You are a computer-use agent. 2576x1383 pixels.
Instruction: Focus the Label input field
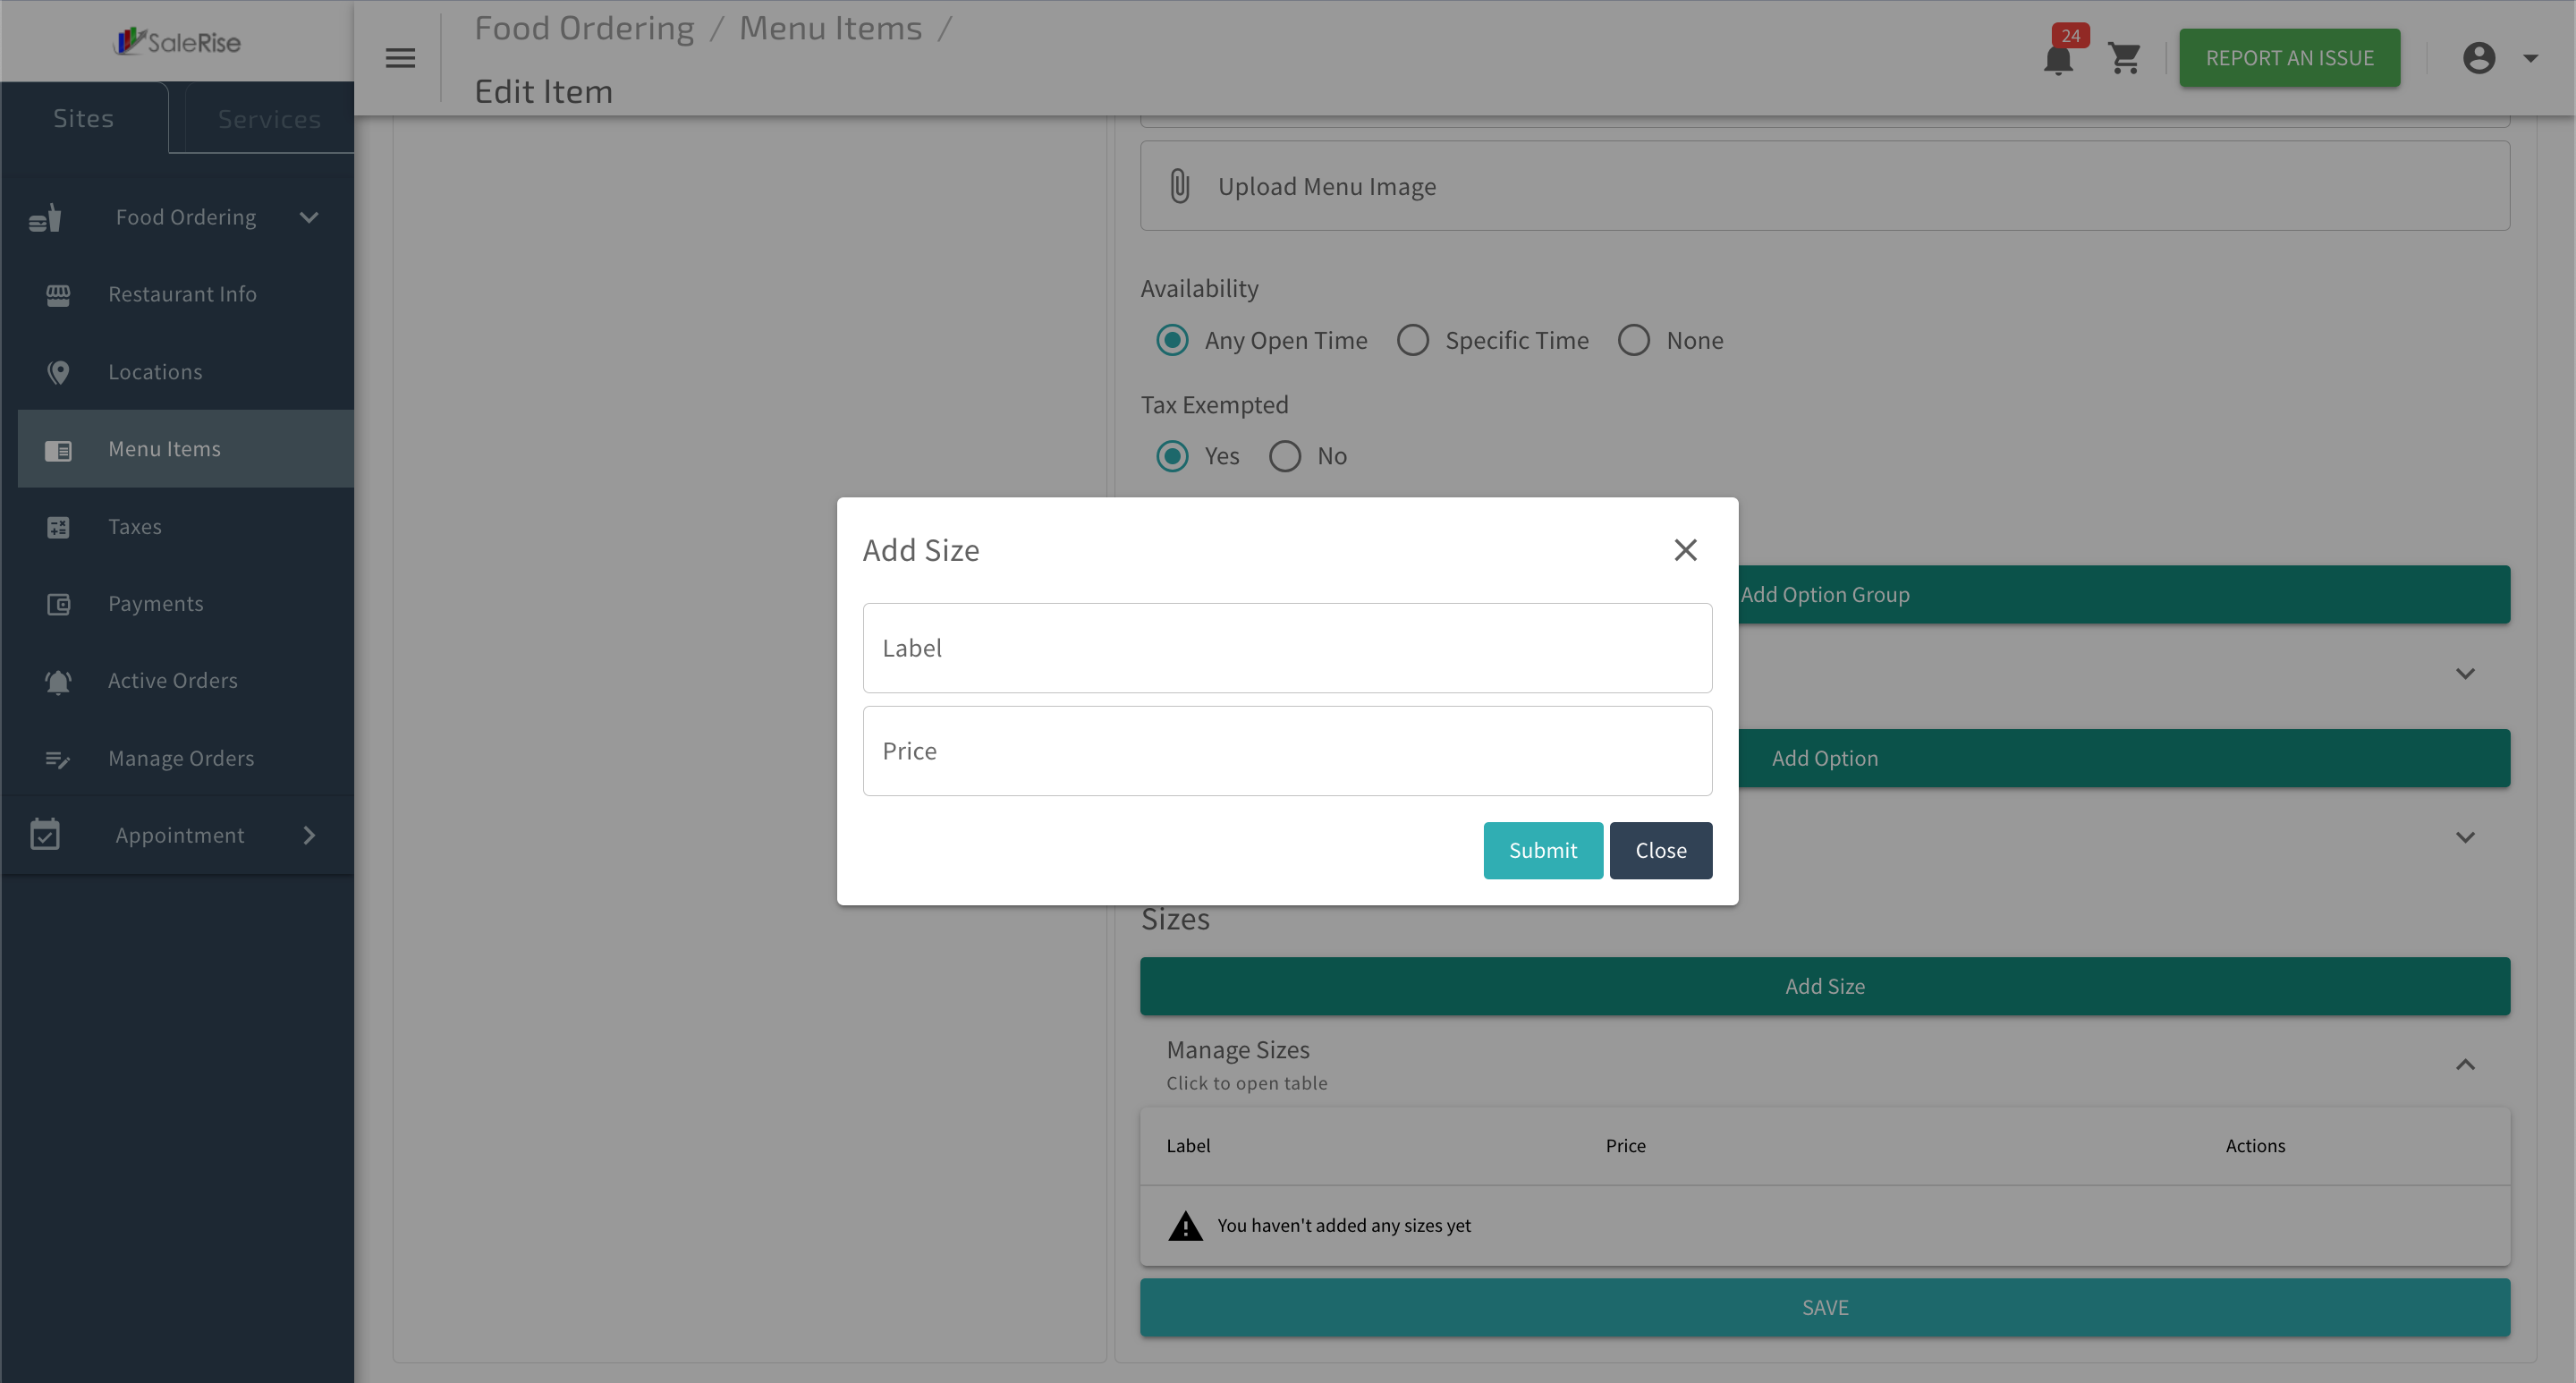(1287, 648)
